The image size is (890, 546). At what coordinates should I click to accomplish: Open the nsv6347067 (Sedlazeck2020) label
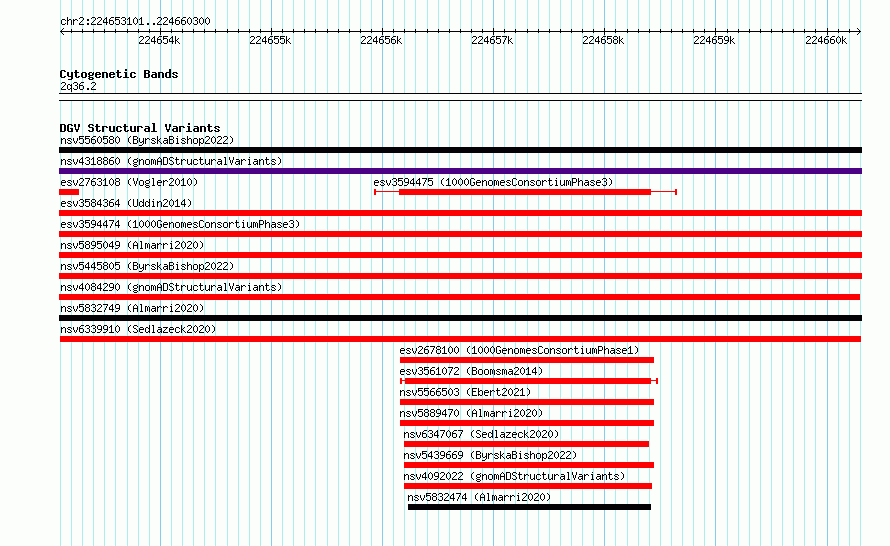coord(481,434)
